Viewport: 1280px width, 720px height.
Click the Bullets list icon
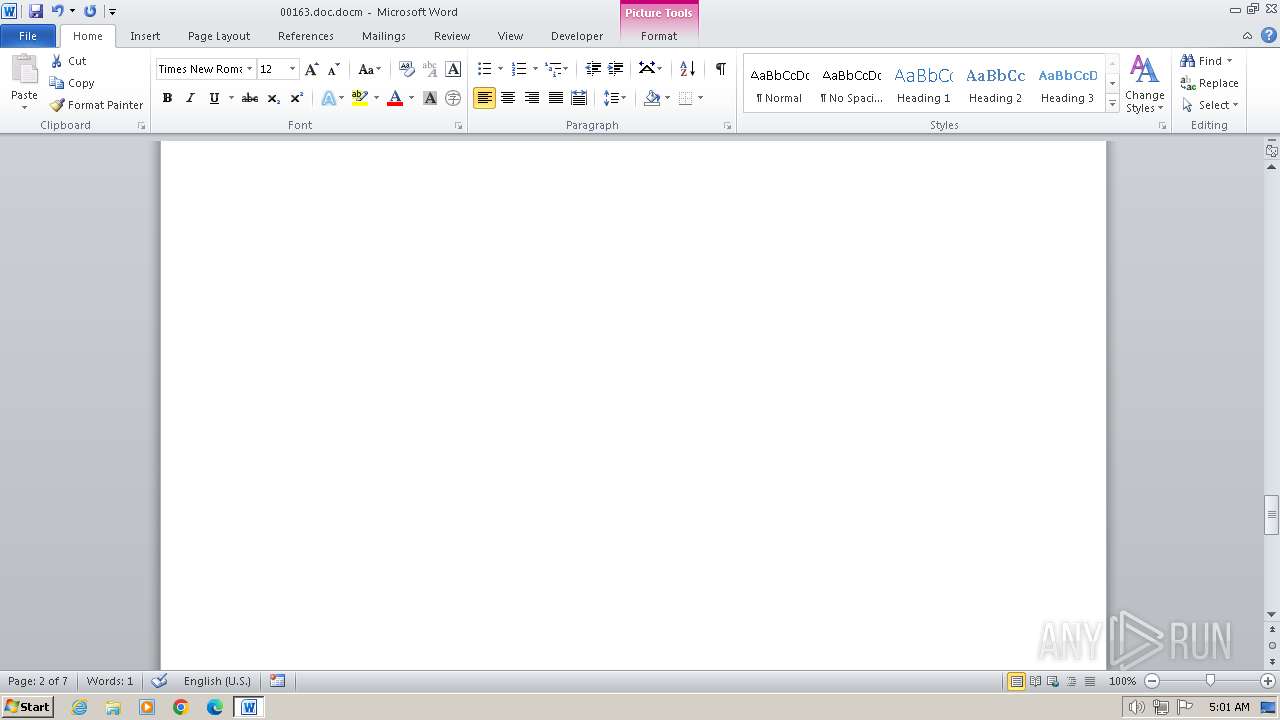[485, 69]
